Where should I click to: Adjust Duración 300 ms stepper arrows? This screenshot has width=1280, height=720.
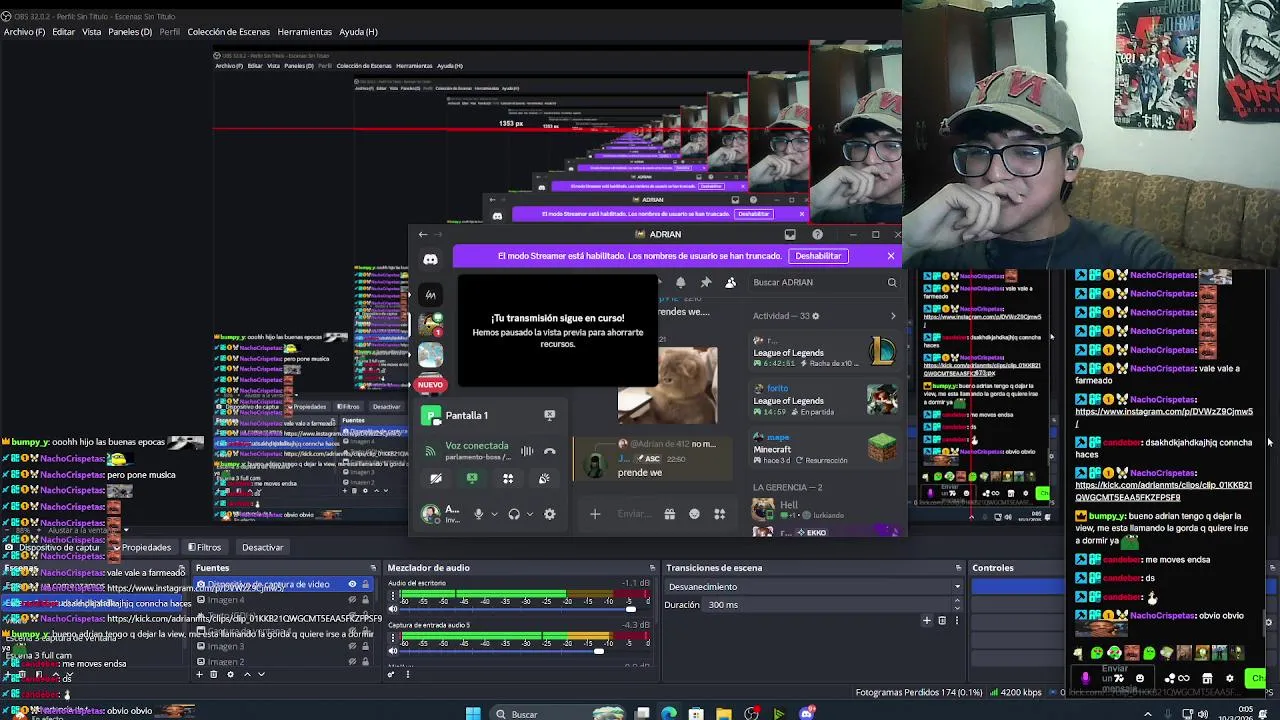click(x=957, y=605)
